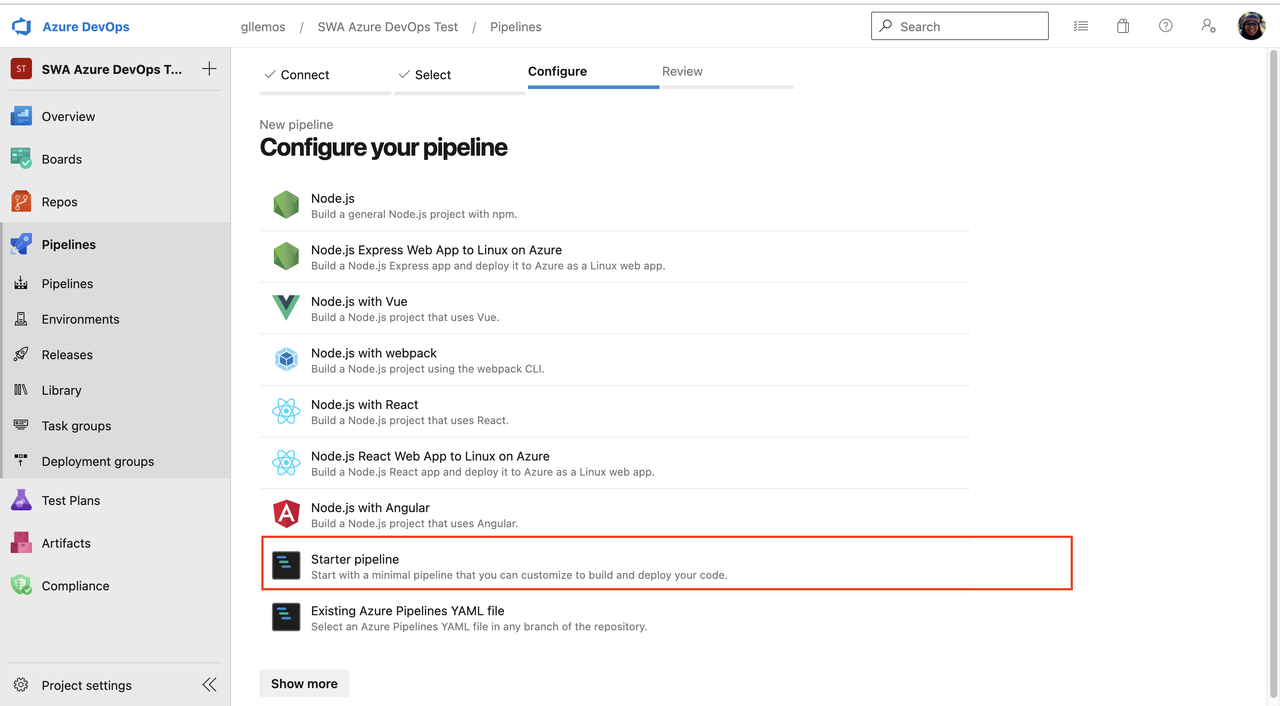Open Project settings

[x=87, y=685]
